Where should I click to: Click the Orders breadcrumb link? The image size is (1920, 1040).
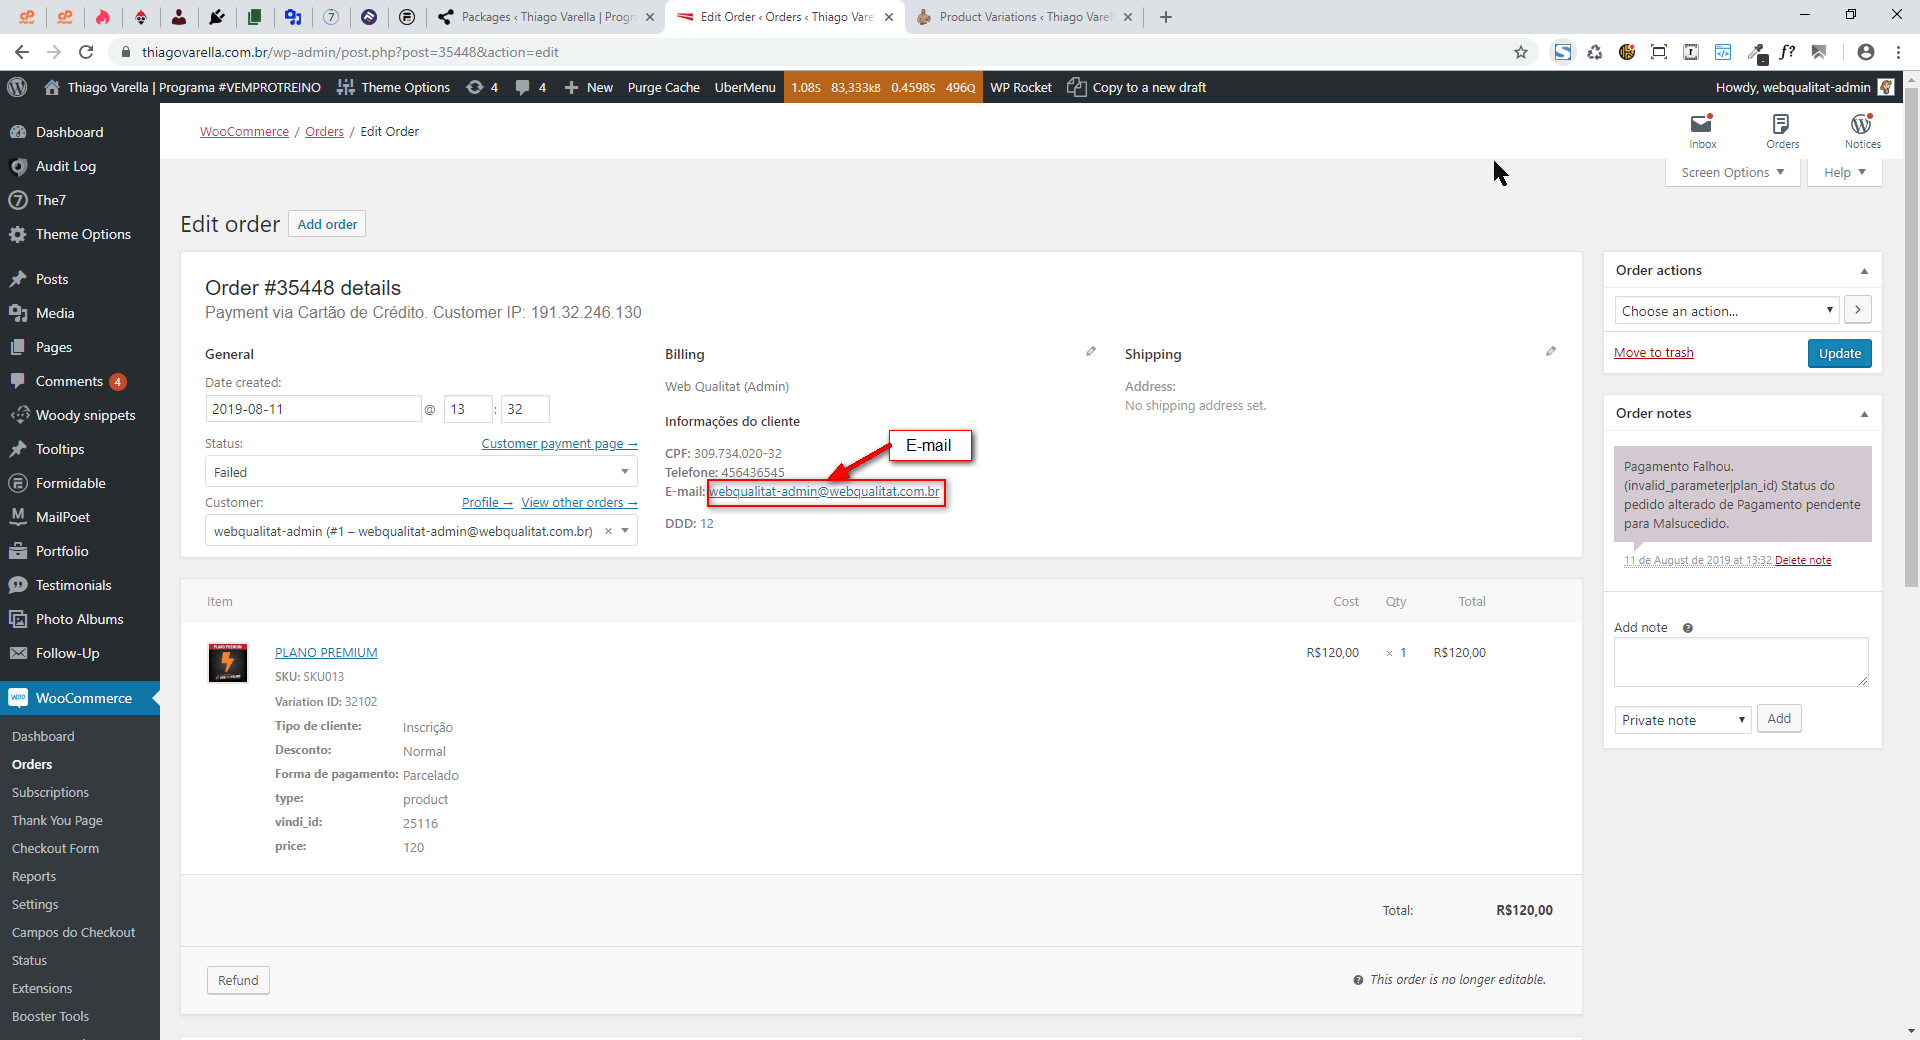(324, 131)
